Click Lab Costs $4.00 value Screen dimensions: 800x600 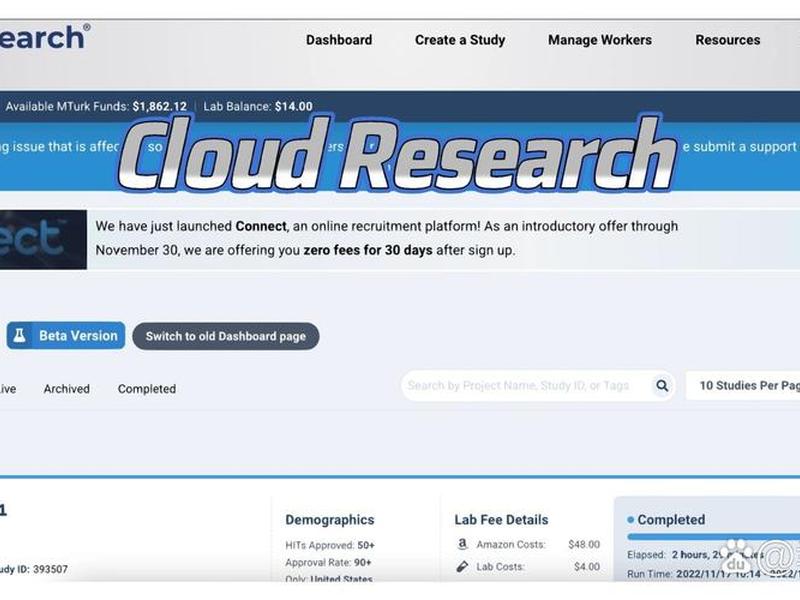coord(587,567)
